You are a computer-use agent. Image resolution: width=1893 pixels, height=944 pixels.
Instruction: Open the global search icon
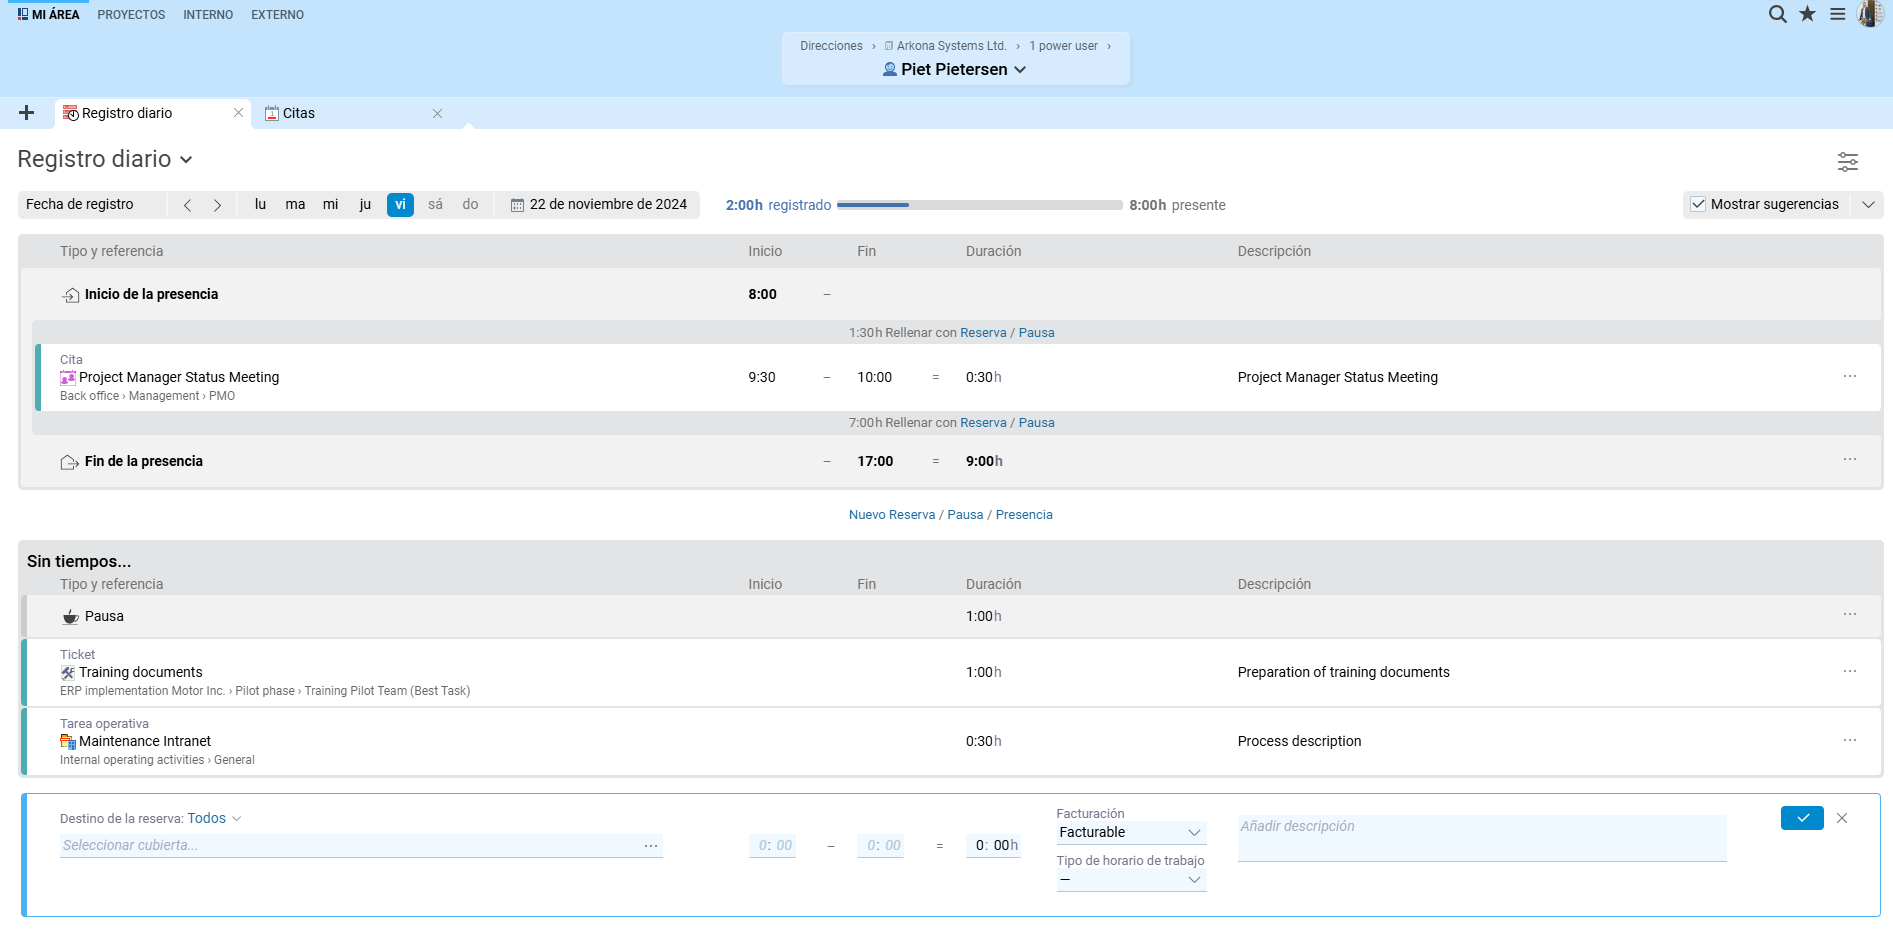(x=1777, y=14)
